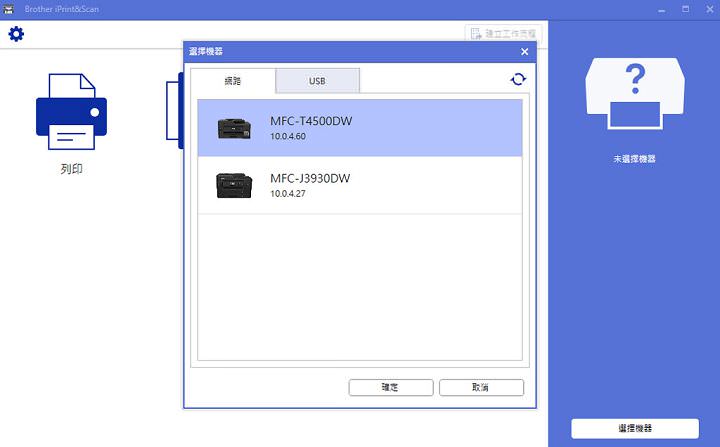Click the 選擇機器 button in the right panel
Screen dimensions: 720x447
coord(635,428)
